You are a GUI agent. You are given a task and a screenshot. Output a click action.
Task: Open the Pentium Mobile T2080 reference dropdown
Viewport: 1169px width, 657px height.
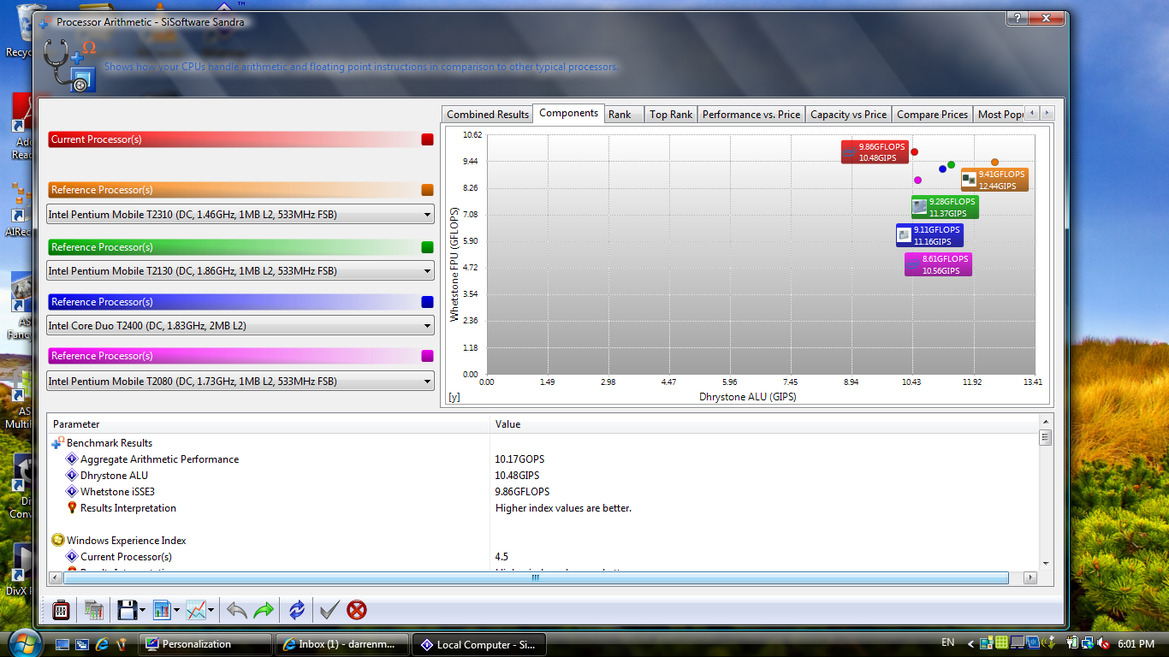pos(240,381)
